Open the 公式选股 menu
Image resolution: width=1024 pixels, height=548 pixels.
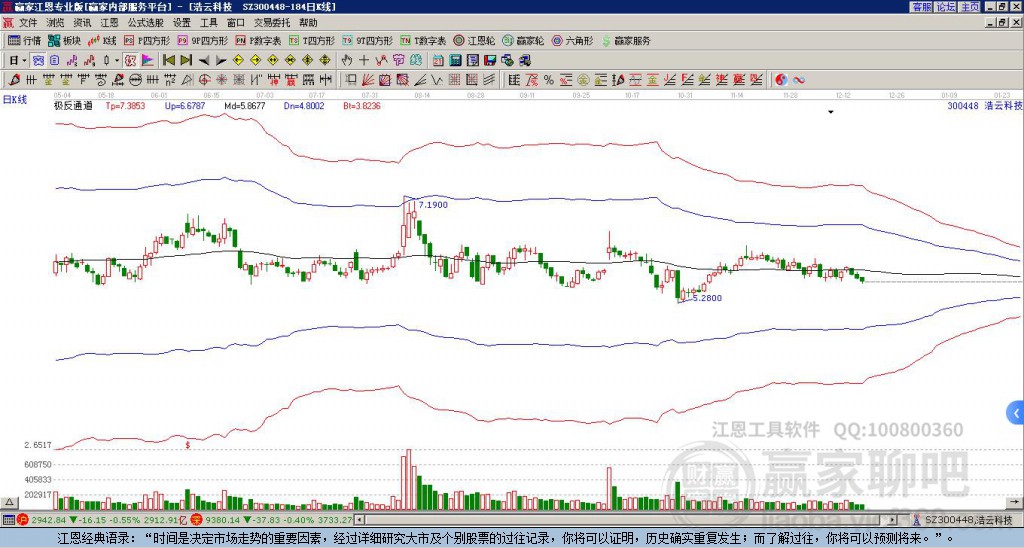146,23
